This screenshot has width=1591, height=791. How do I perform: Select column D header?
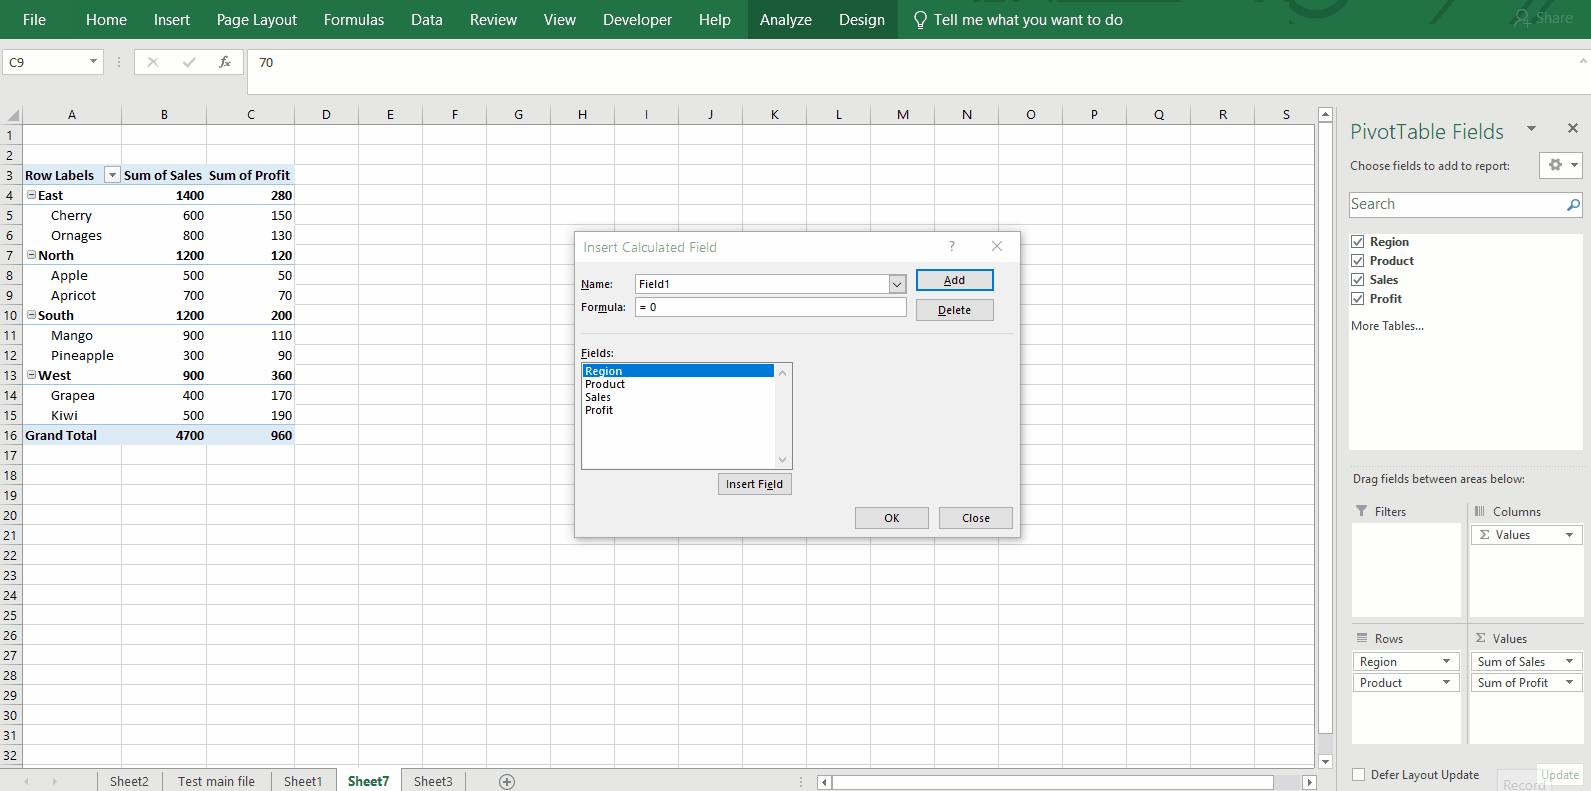tap(326, 115)
